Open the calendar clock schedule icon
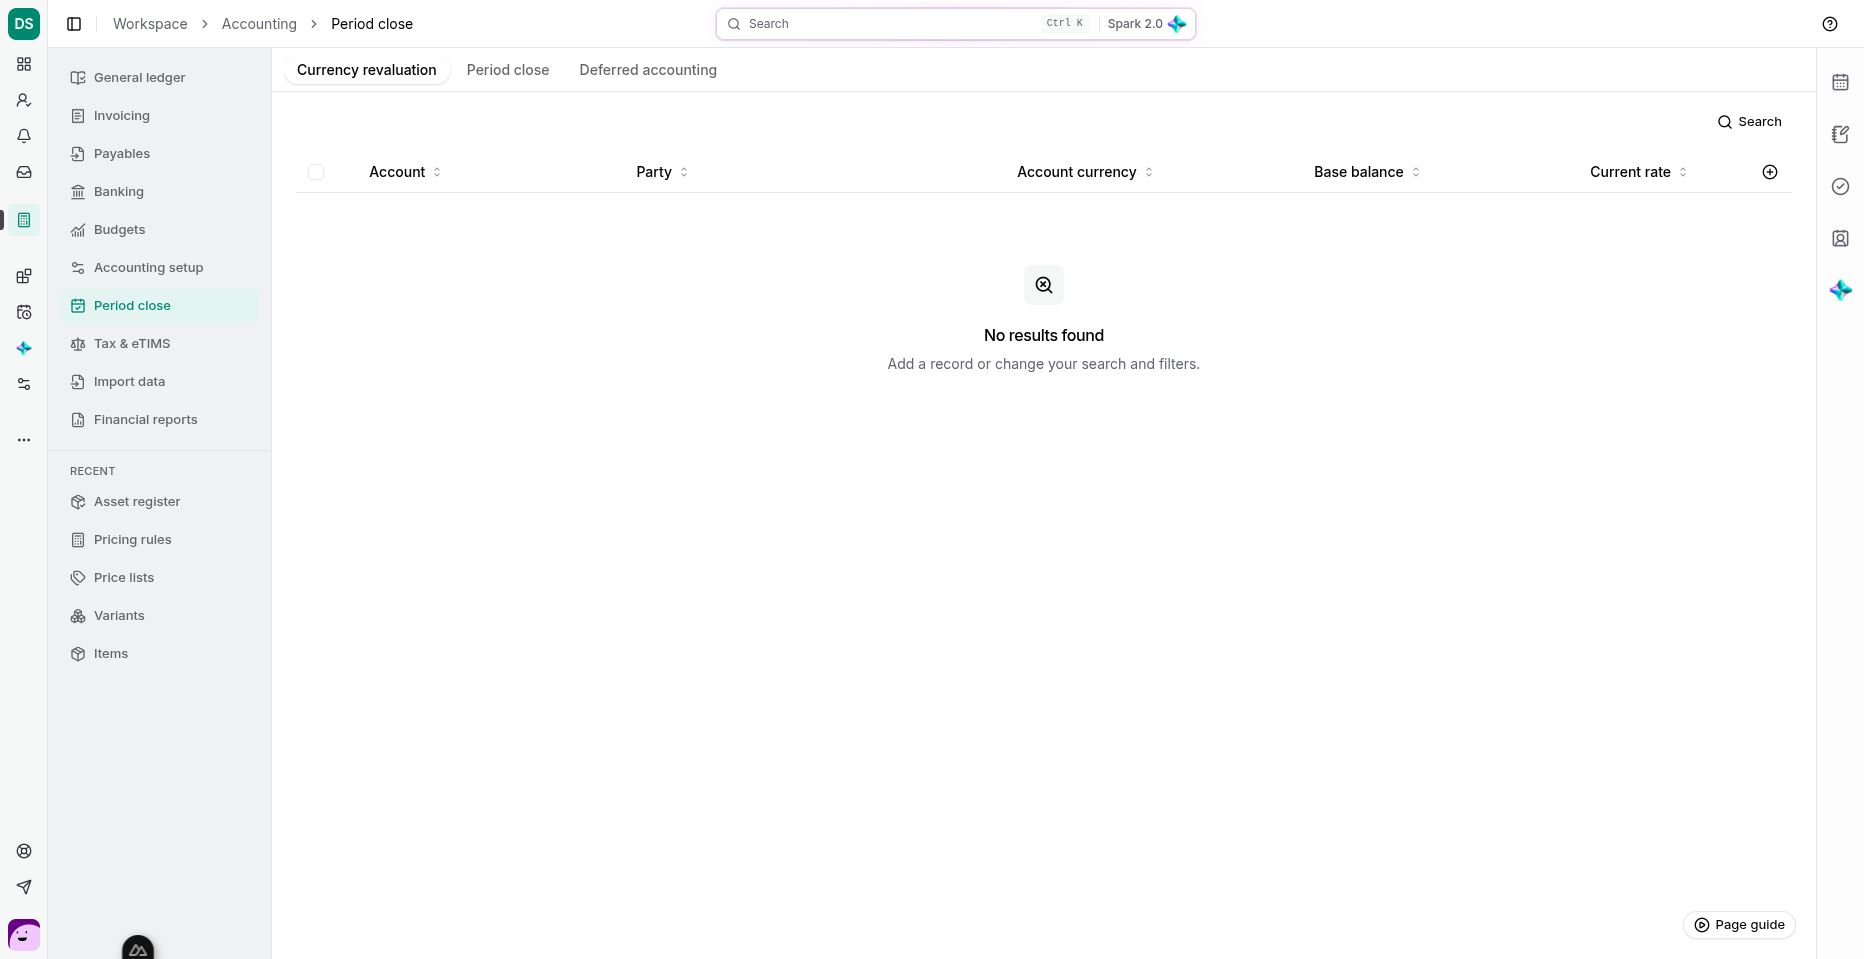Screen dimensions: 1864x959 24,312
